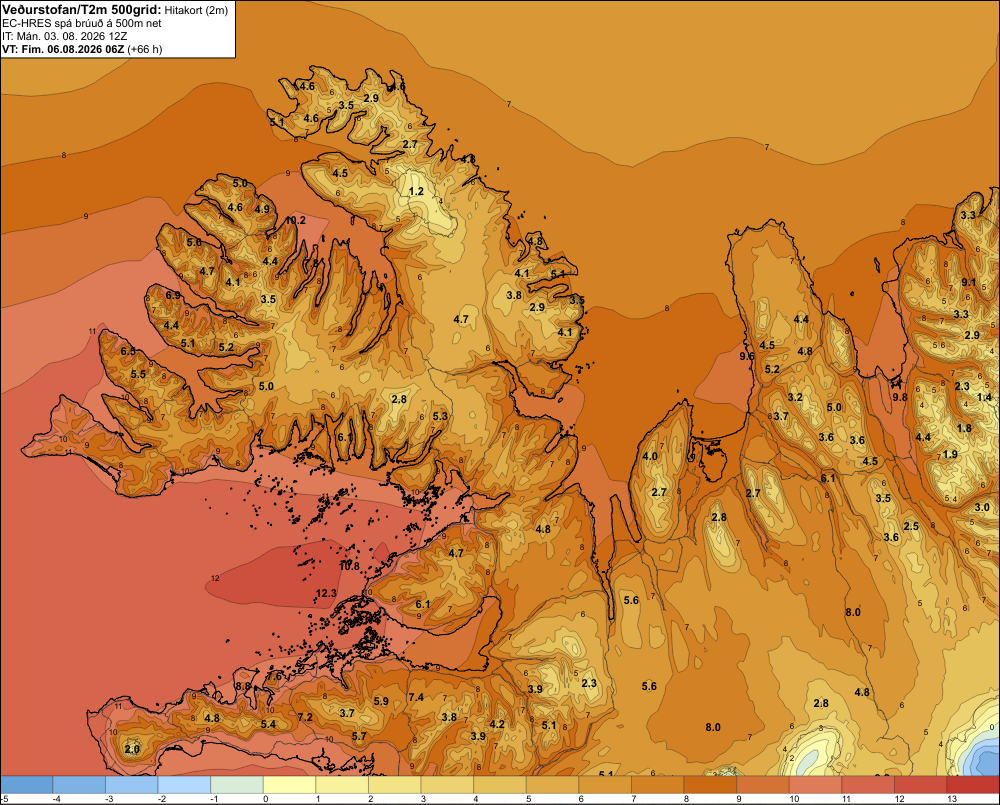Click the '13' tick label on the legend
This screenshot has height=805, width=1000.
pyautogui.click(x=952, y=799)
